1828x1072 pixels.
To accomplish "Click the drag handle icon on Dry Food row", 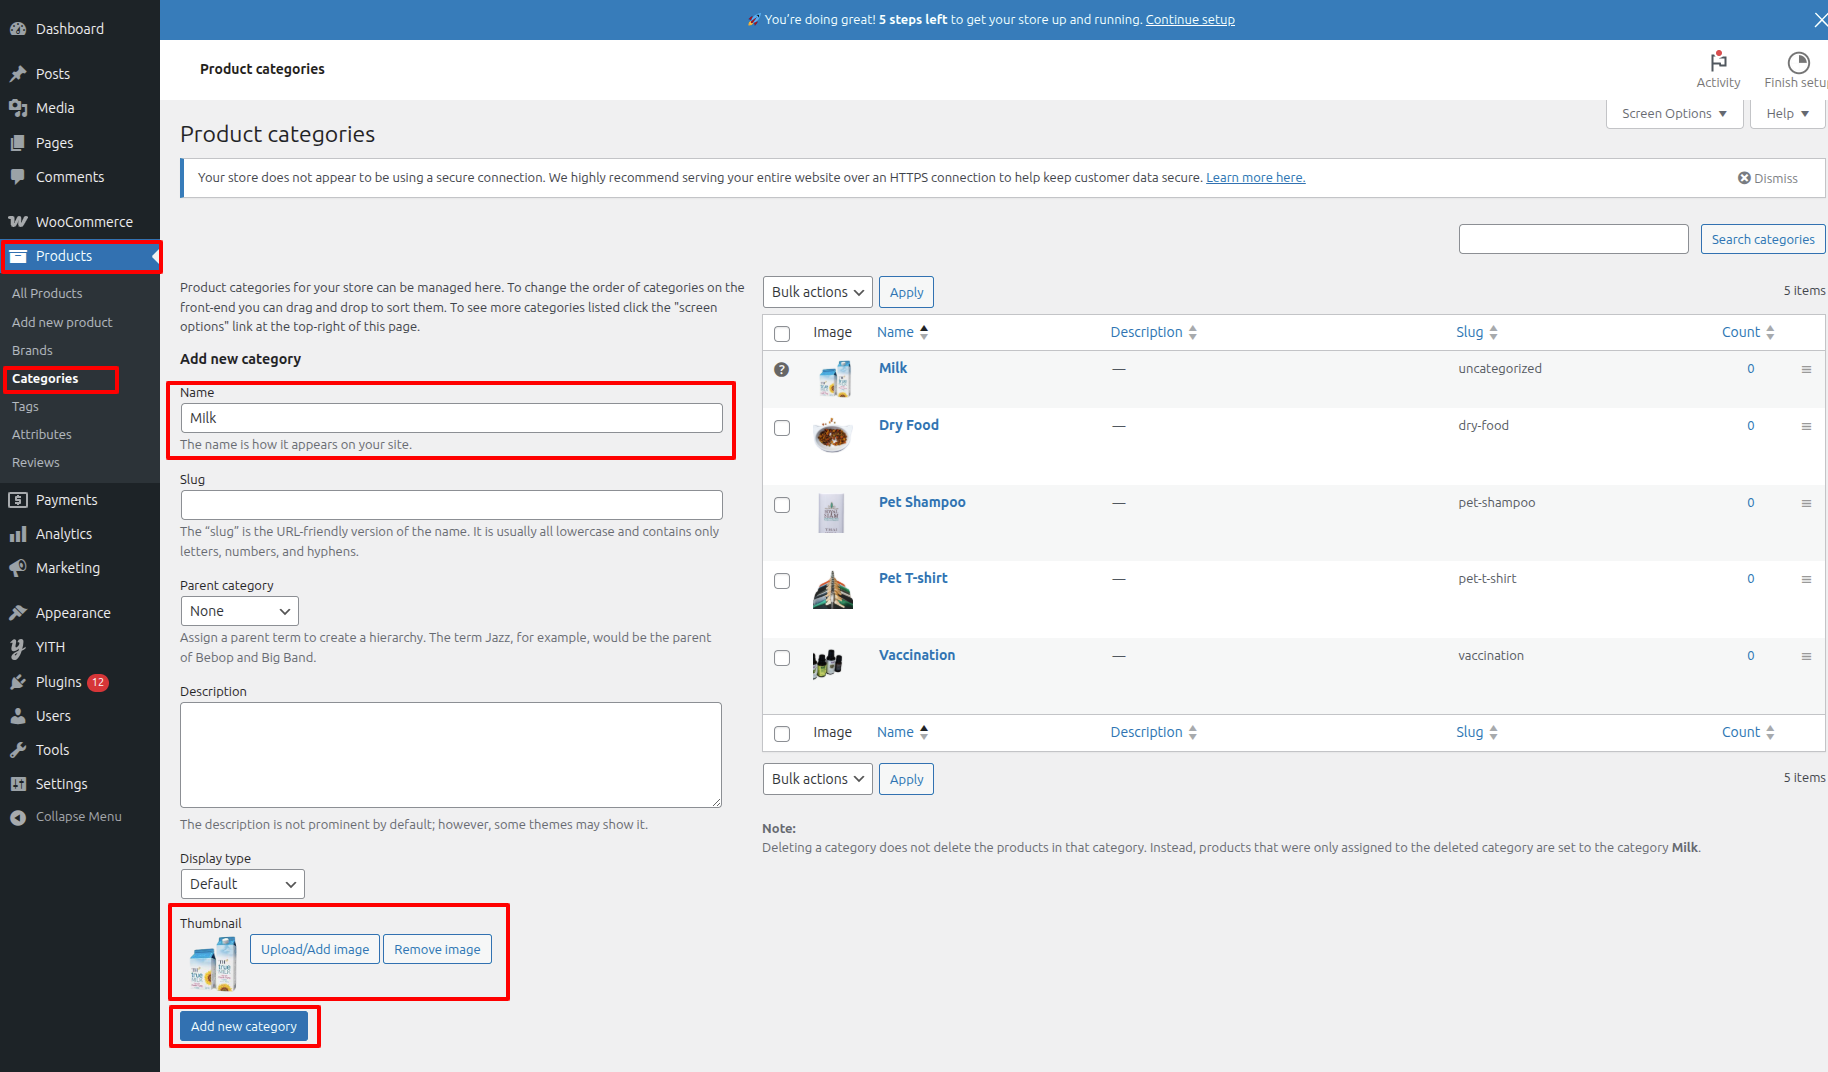I will pyautogui.click(x=1806, y=427).
